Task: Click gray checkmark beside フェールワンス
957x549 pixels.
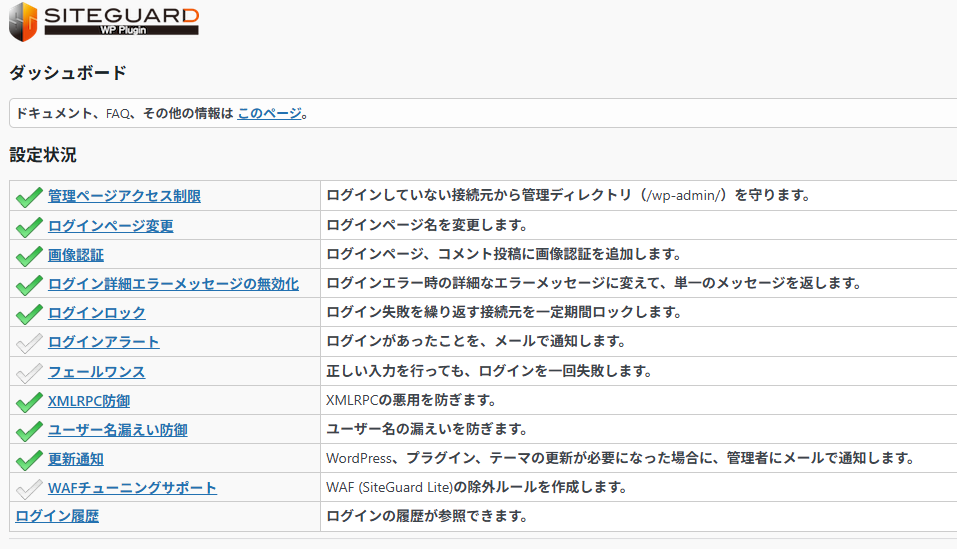Action: [29, 372]
